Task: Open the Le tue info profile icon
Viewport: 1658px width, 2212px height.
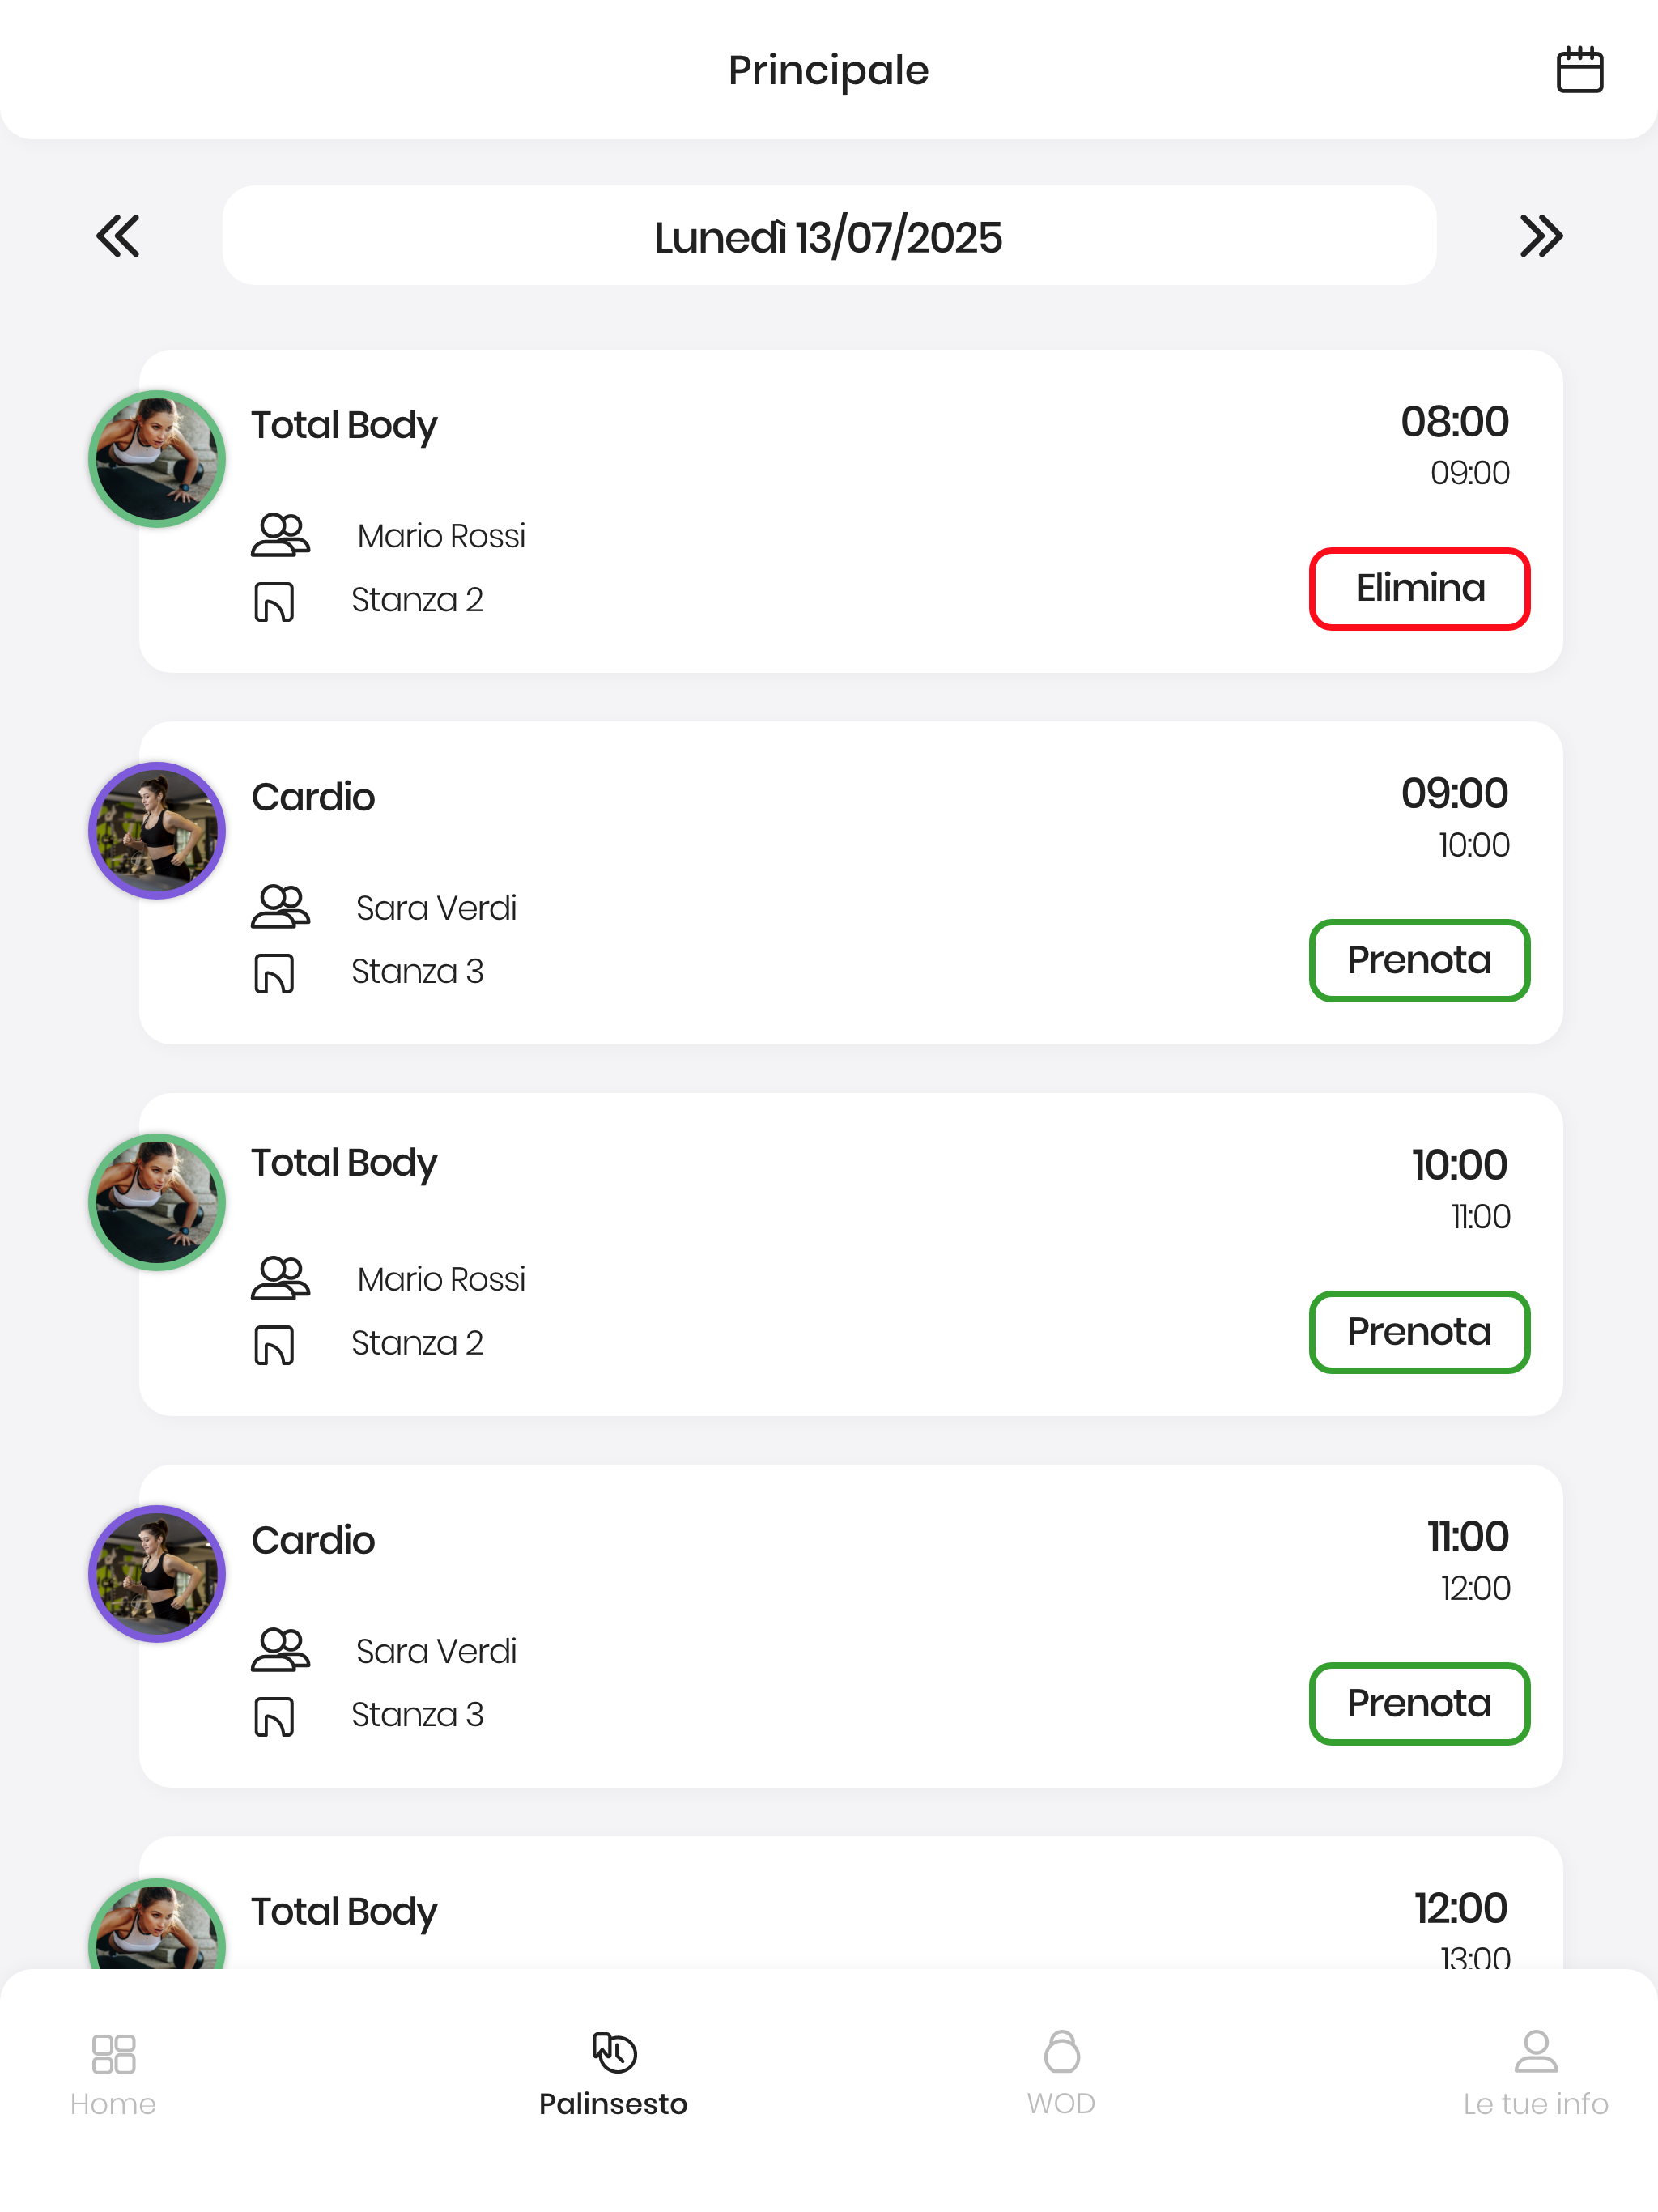Action: pyautogui.click(x=1536, y=2052)
